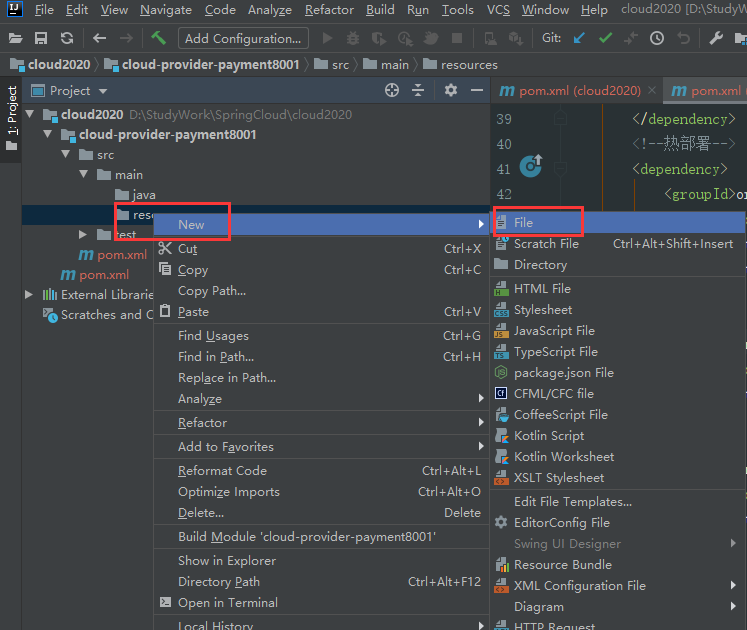The width and height of the screenshot is (747, 630).
Task: Click resources in breadcrumb bar
Action: point(460,65)
